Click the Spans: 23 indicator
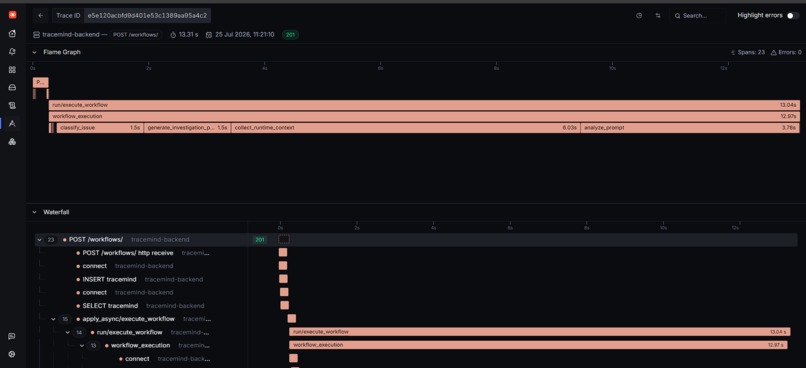The height and width of the screenshot is (368, 806). (747, 52)
